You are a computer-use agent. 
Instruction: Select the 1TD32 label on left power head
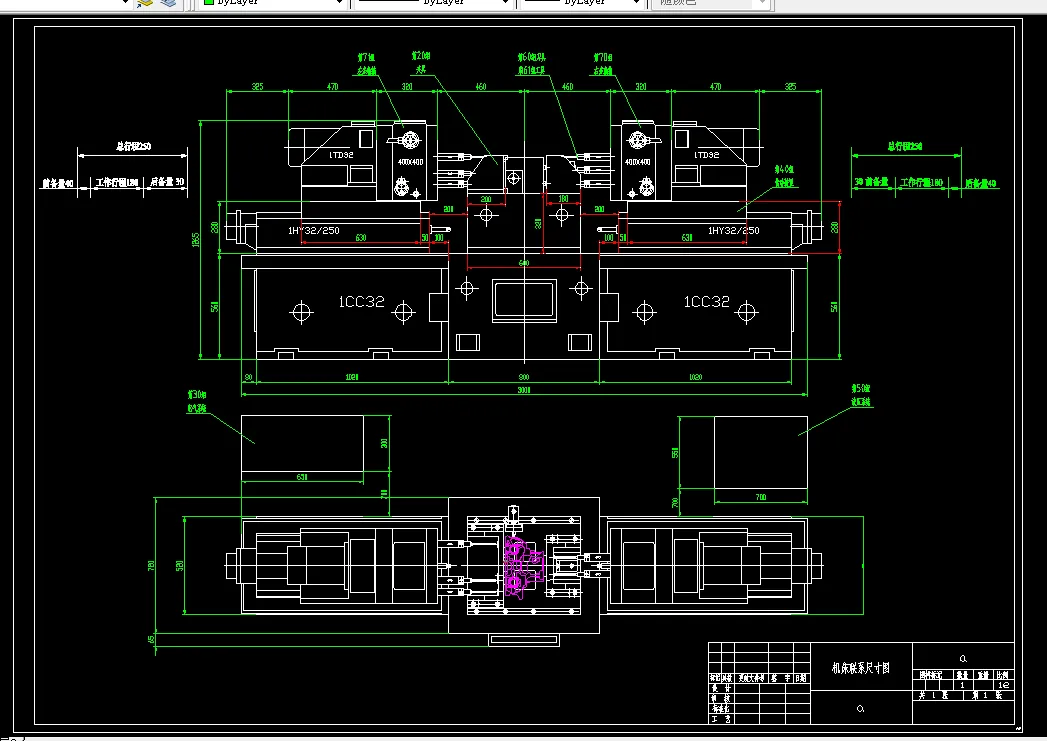coord(341,155)
